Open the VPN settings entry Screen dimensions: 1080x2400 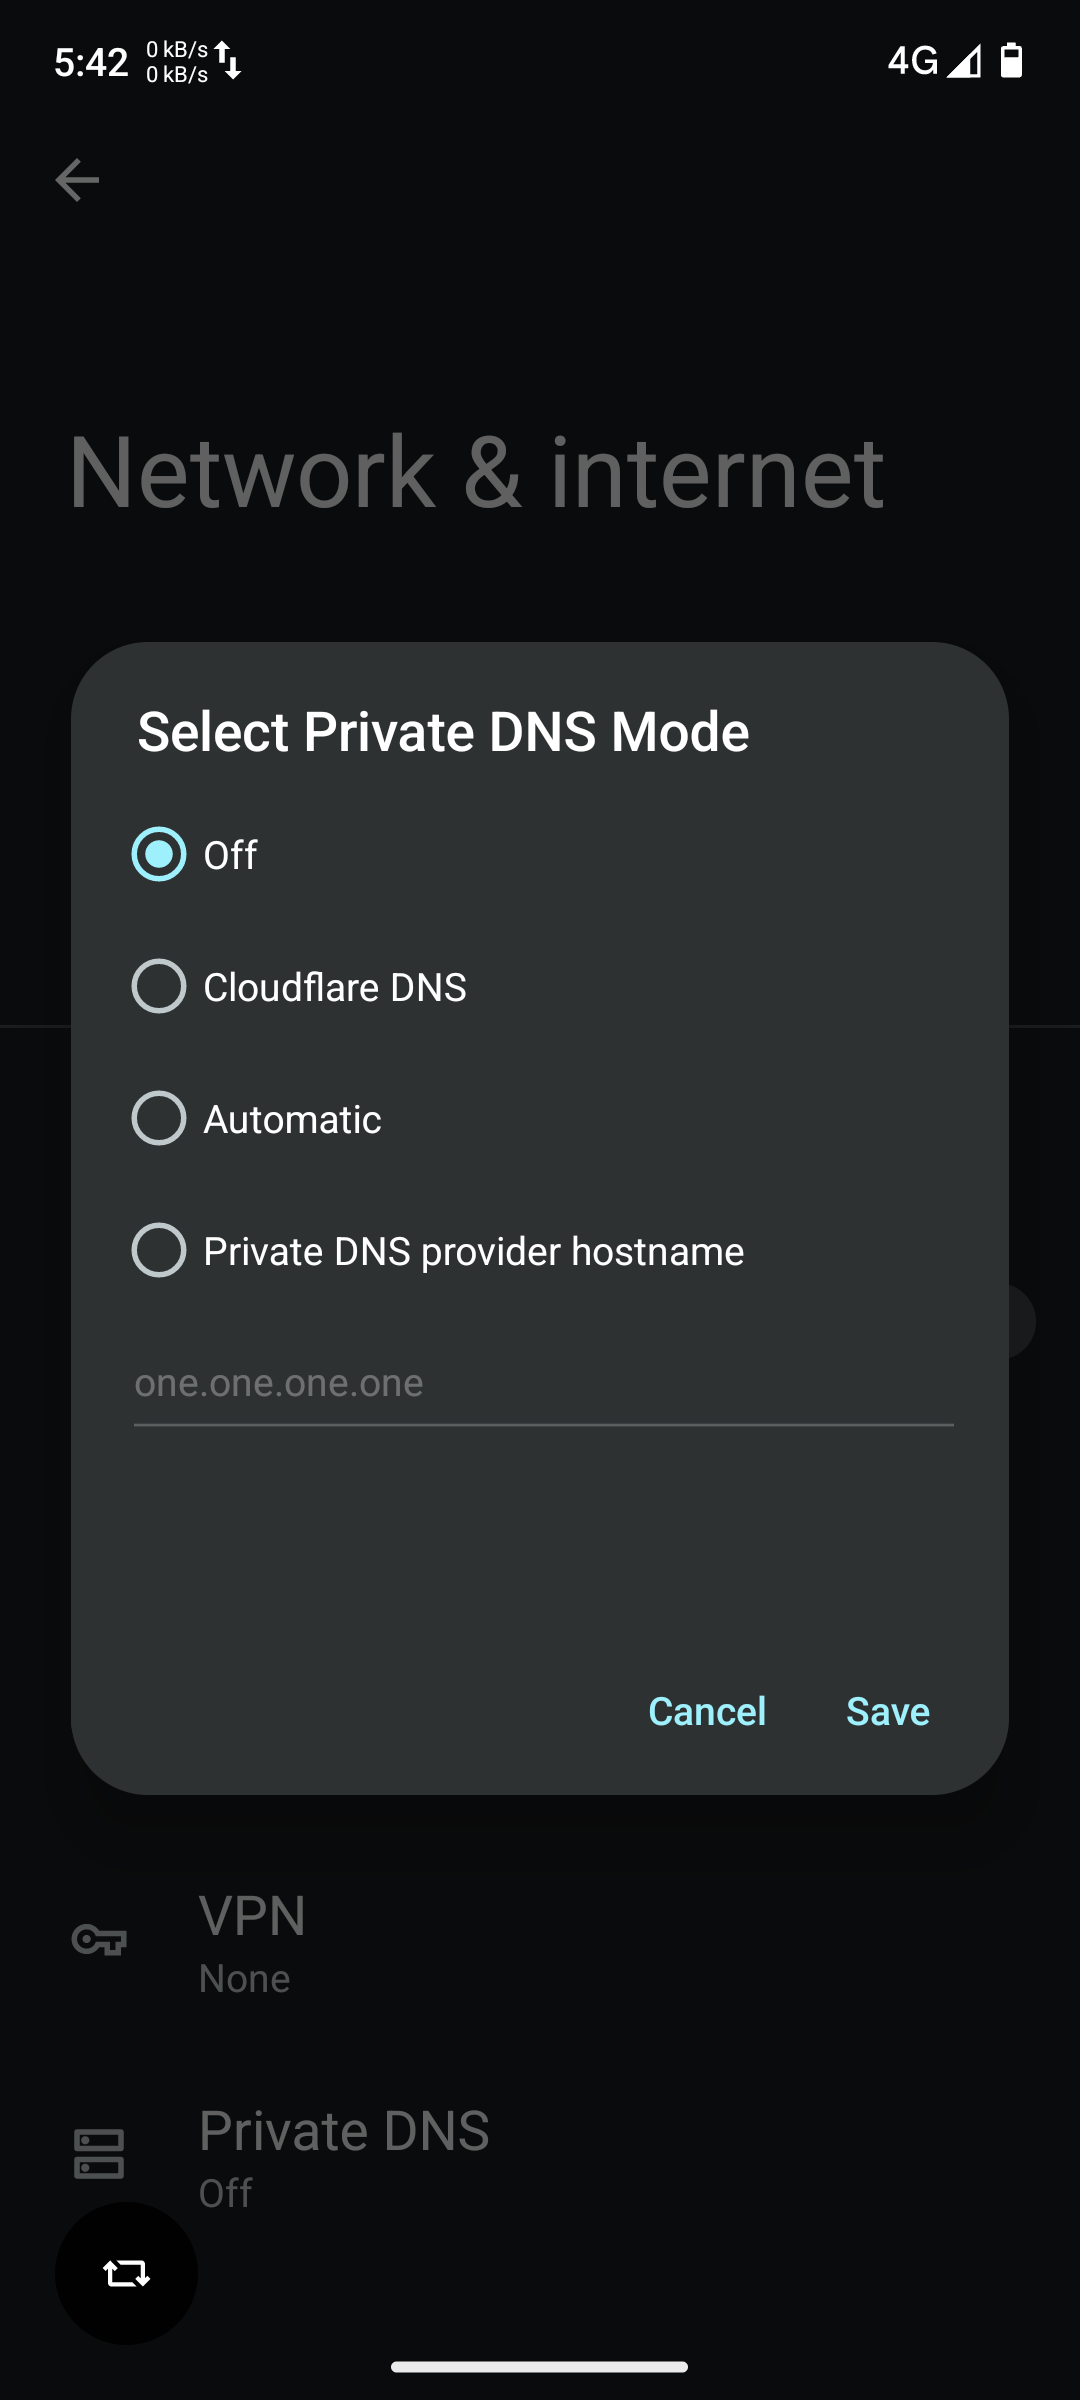click(252, 1942)
